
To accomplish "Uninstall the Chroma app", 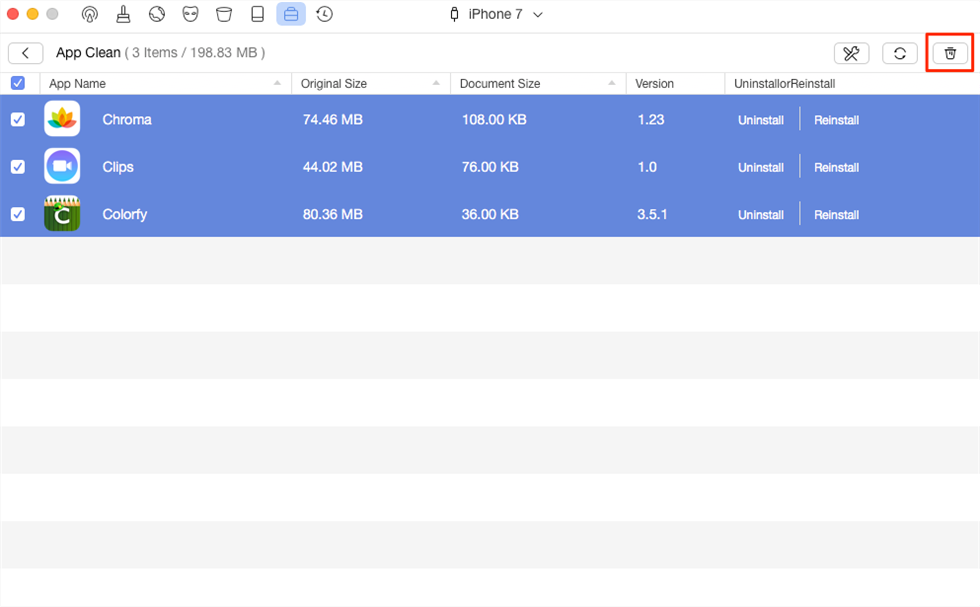I will point(760,120).
